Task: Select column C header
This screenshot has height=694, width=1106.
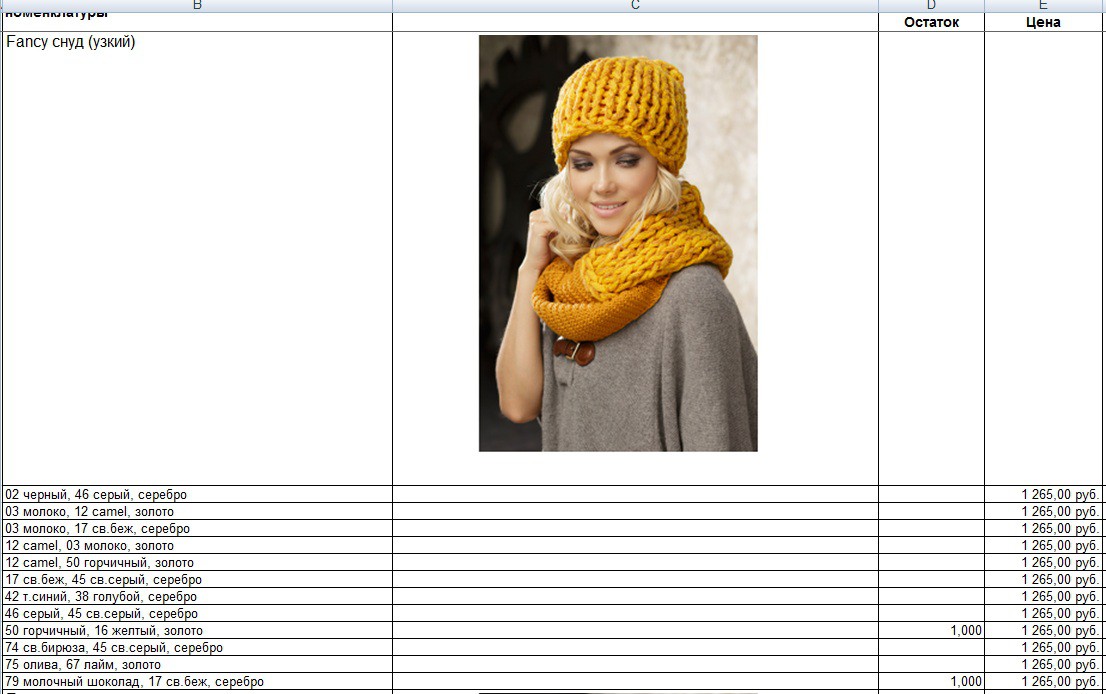Action: (x=636, y=6)
